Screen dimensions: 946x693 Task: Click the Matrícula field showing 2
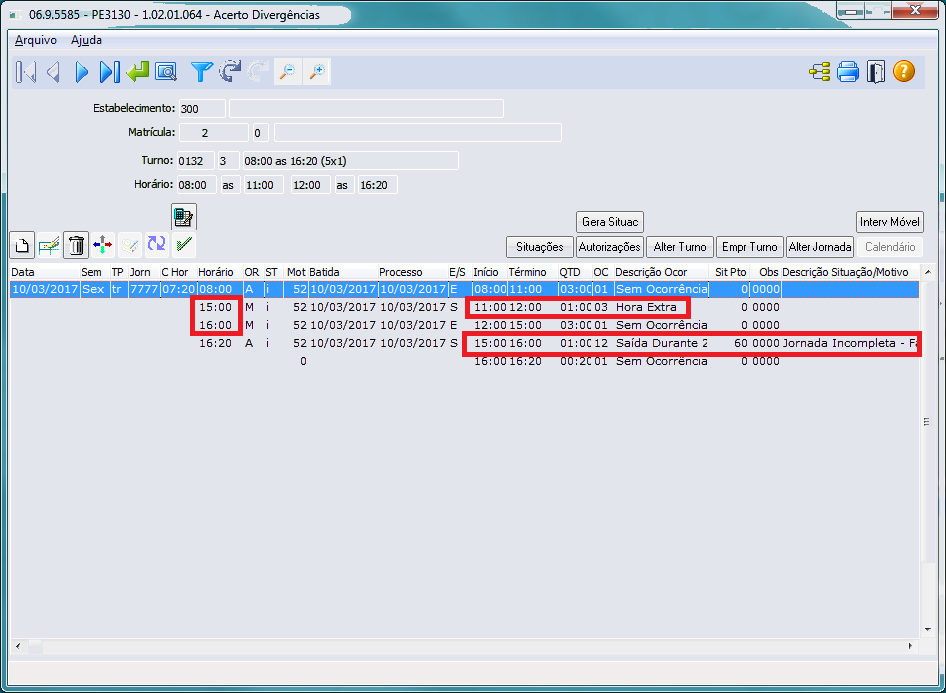point(214,133)
